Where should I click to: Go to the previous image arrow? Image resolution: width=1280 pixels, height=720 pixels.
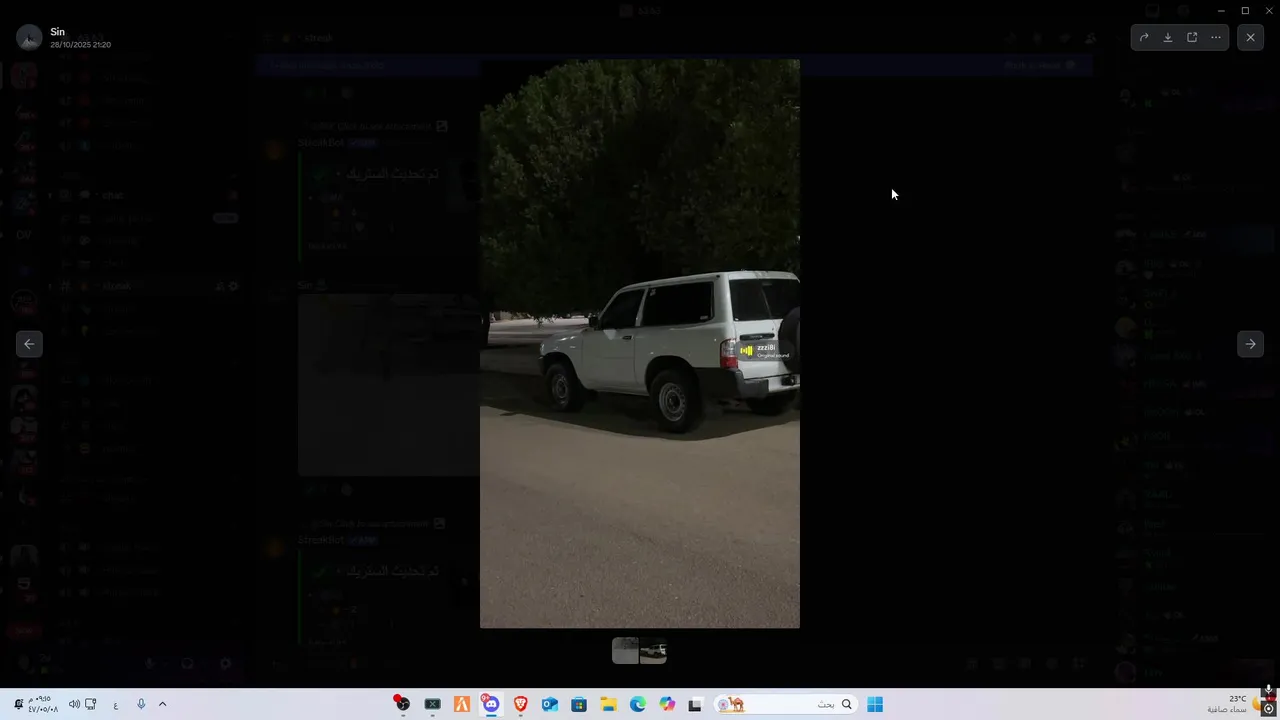click(x=29, y=344)
